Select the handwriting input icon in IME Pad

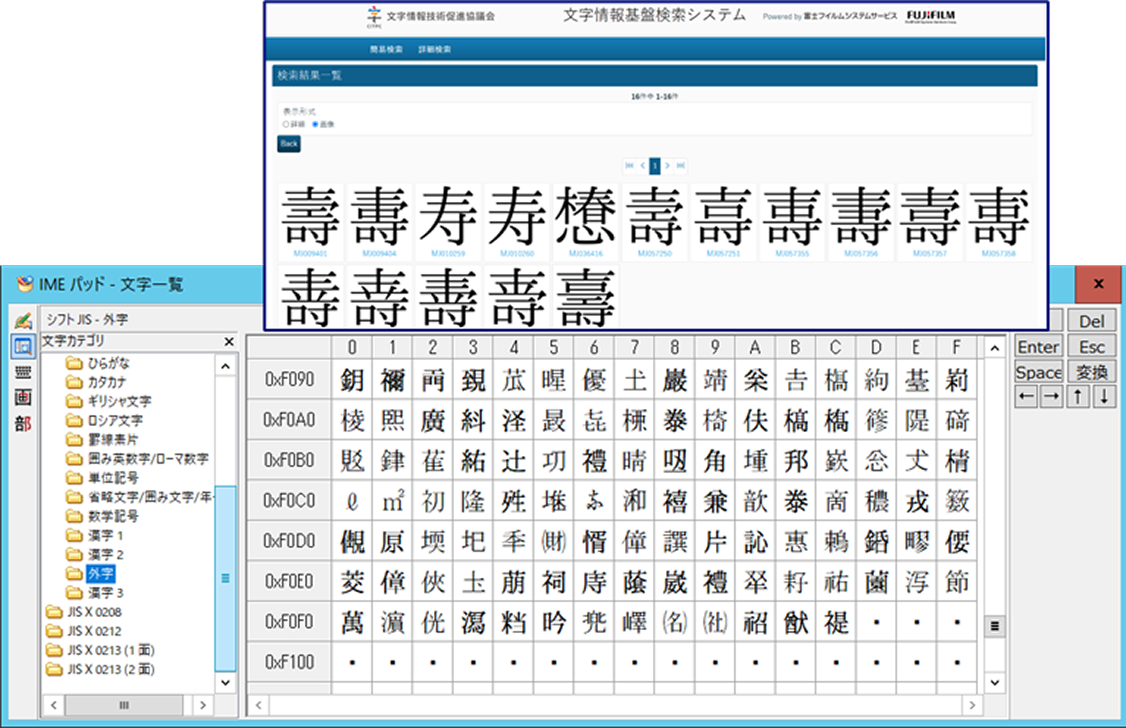pos(21,320)
